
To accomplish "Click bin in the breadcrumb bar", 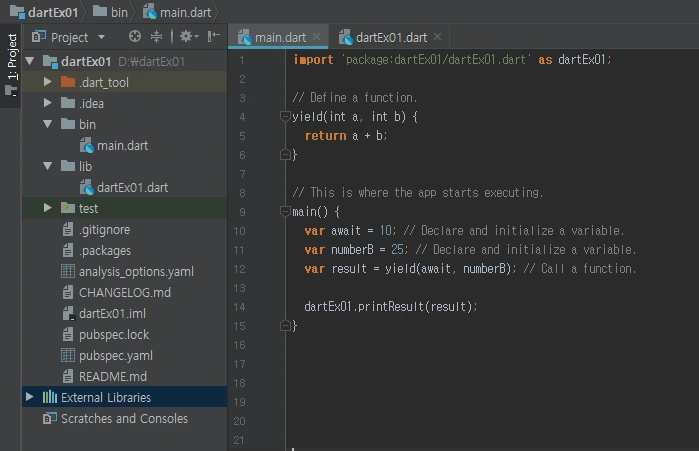I will tap(119, 11).
